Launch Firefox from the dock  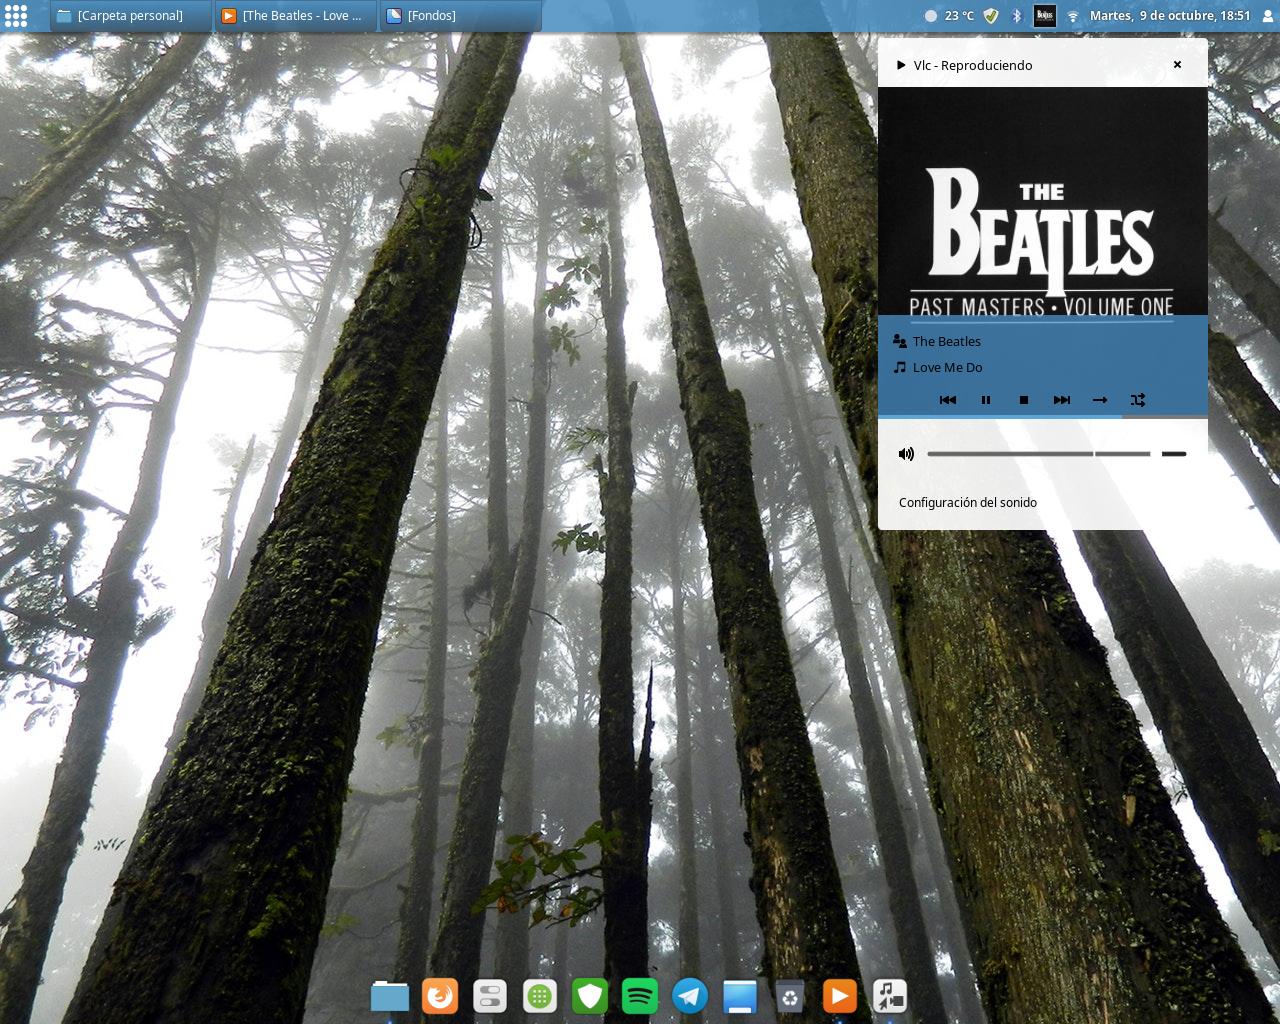pos(440,996)
